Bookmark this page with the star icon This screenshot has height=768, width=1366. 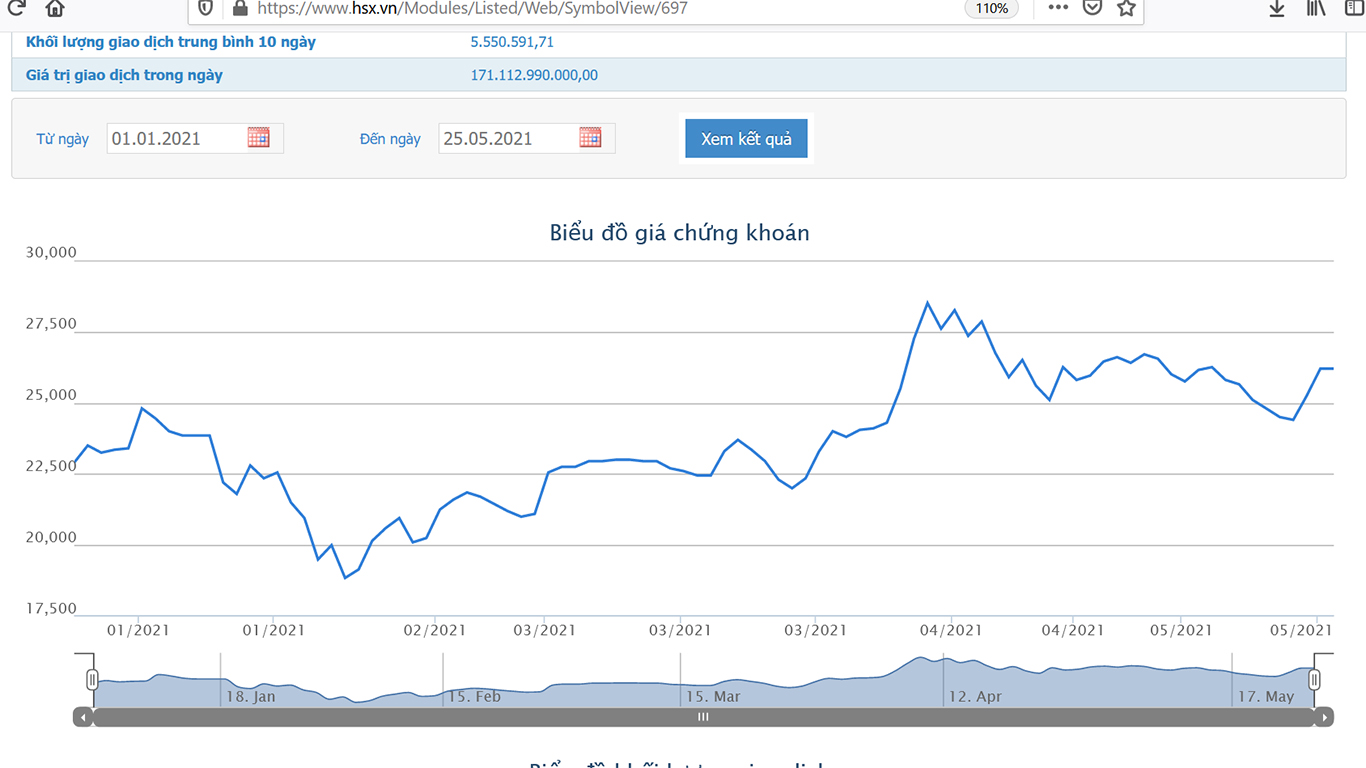click(x=1126, y=8)
